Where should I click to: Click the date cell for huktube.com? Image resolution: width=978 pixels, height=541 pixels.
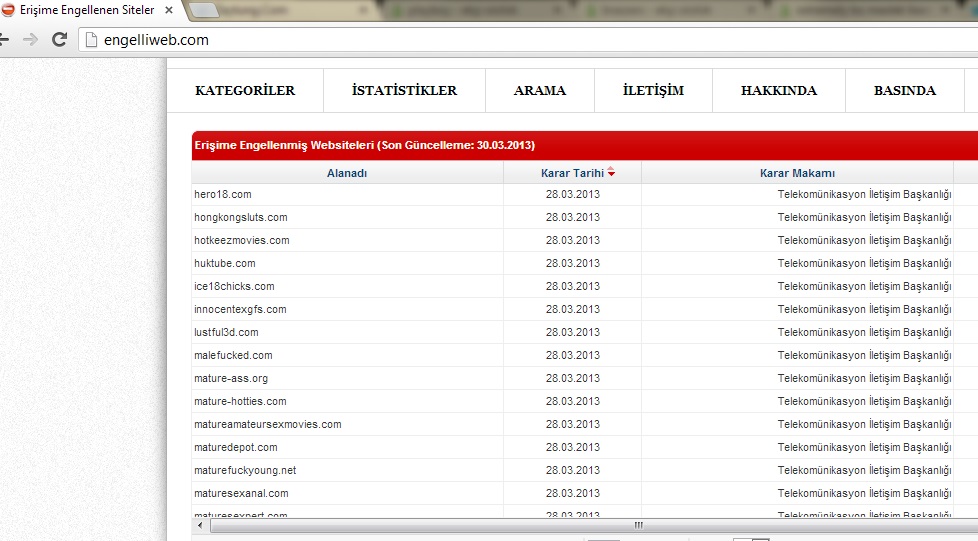(573, 264)
